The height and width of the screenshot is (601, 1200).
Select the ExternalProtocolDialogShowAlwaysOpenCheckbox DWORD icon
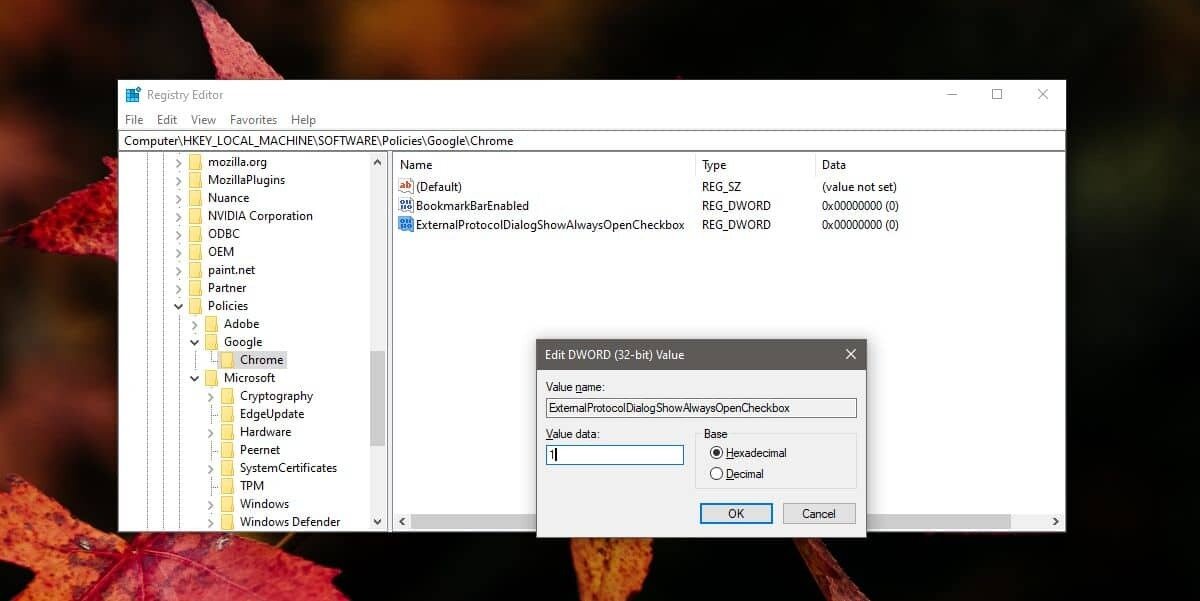click(405, 224)
